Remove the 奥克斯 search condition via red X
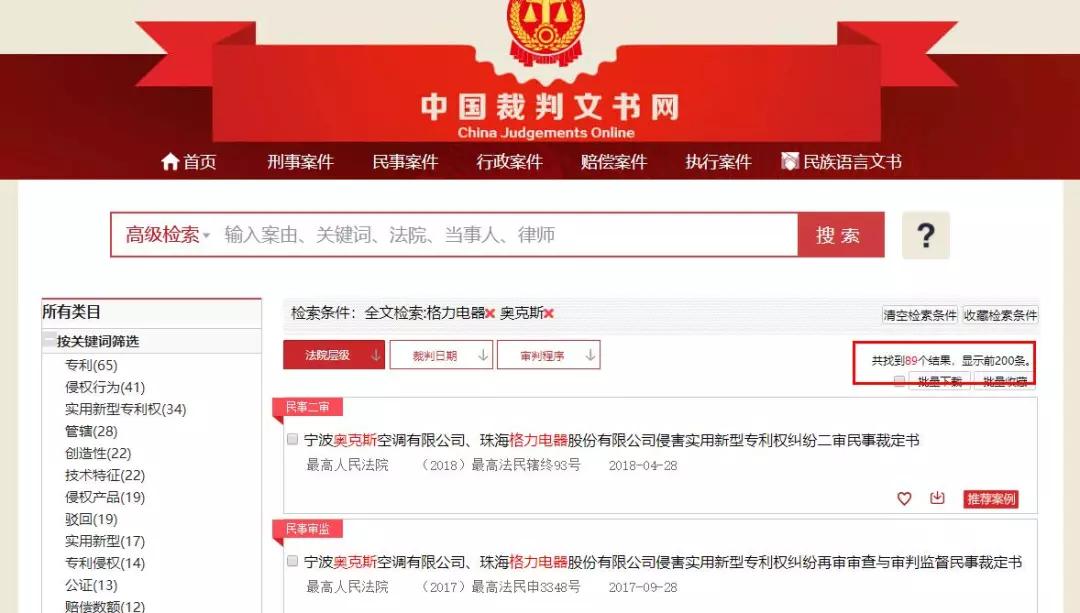1080x613 pixels. coord(549,314)
